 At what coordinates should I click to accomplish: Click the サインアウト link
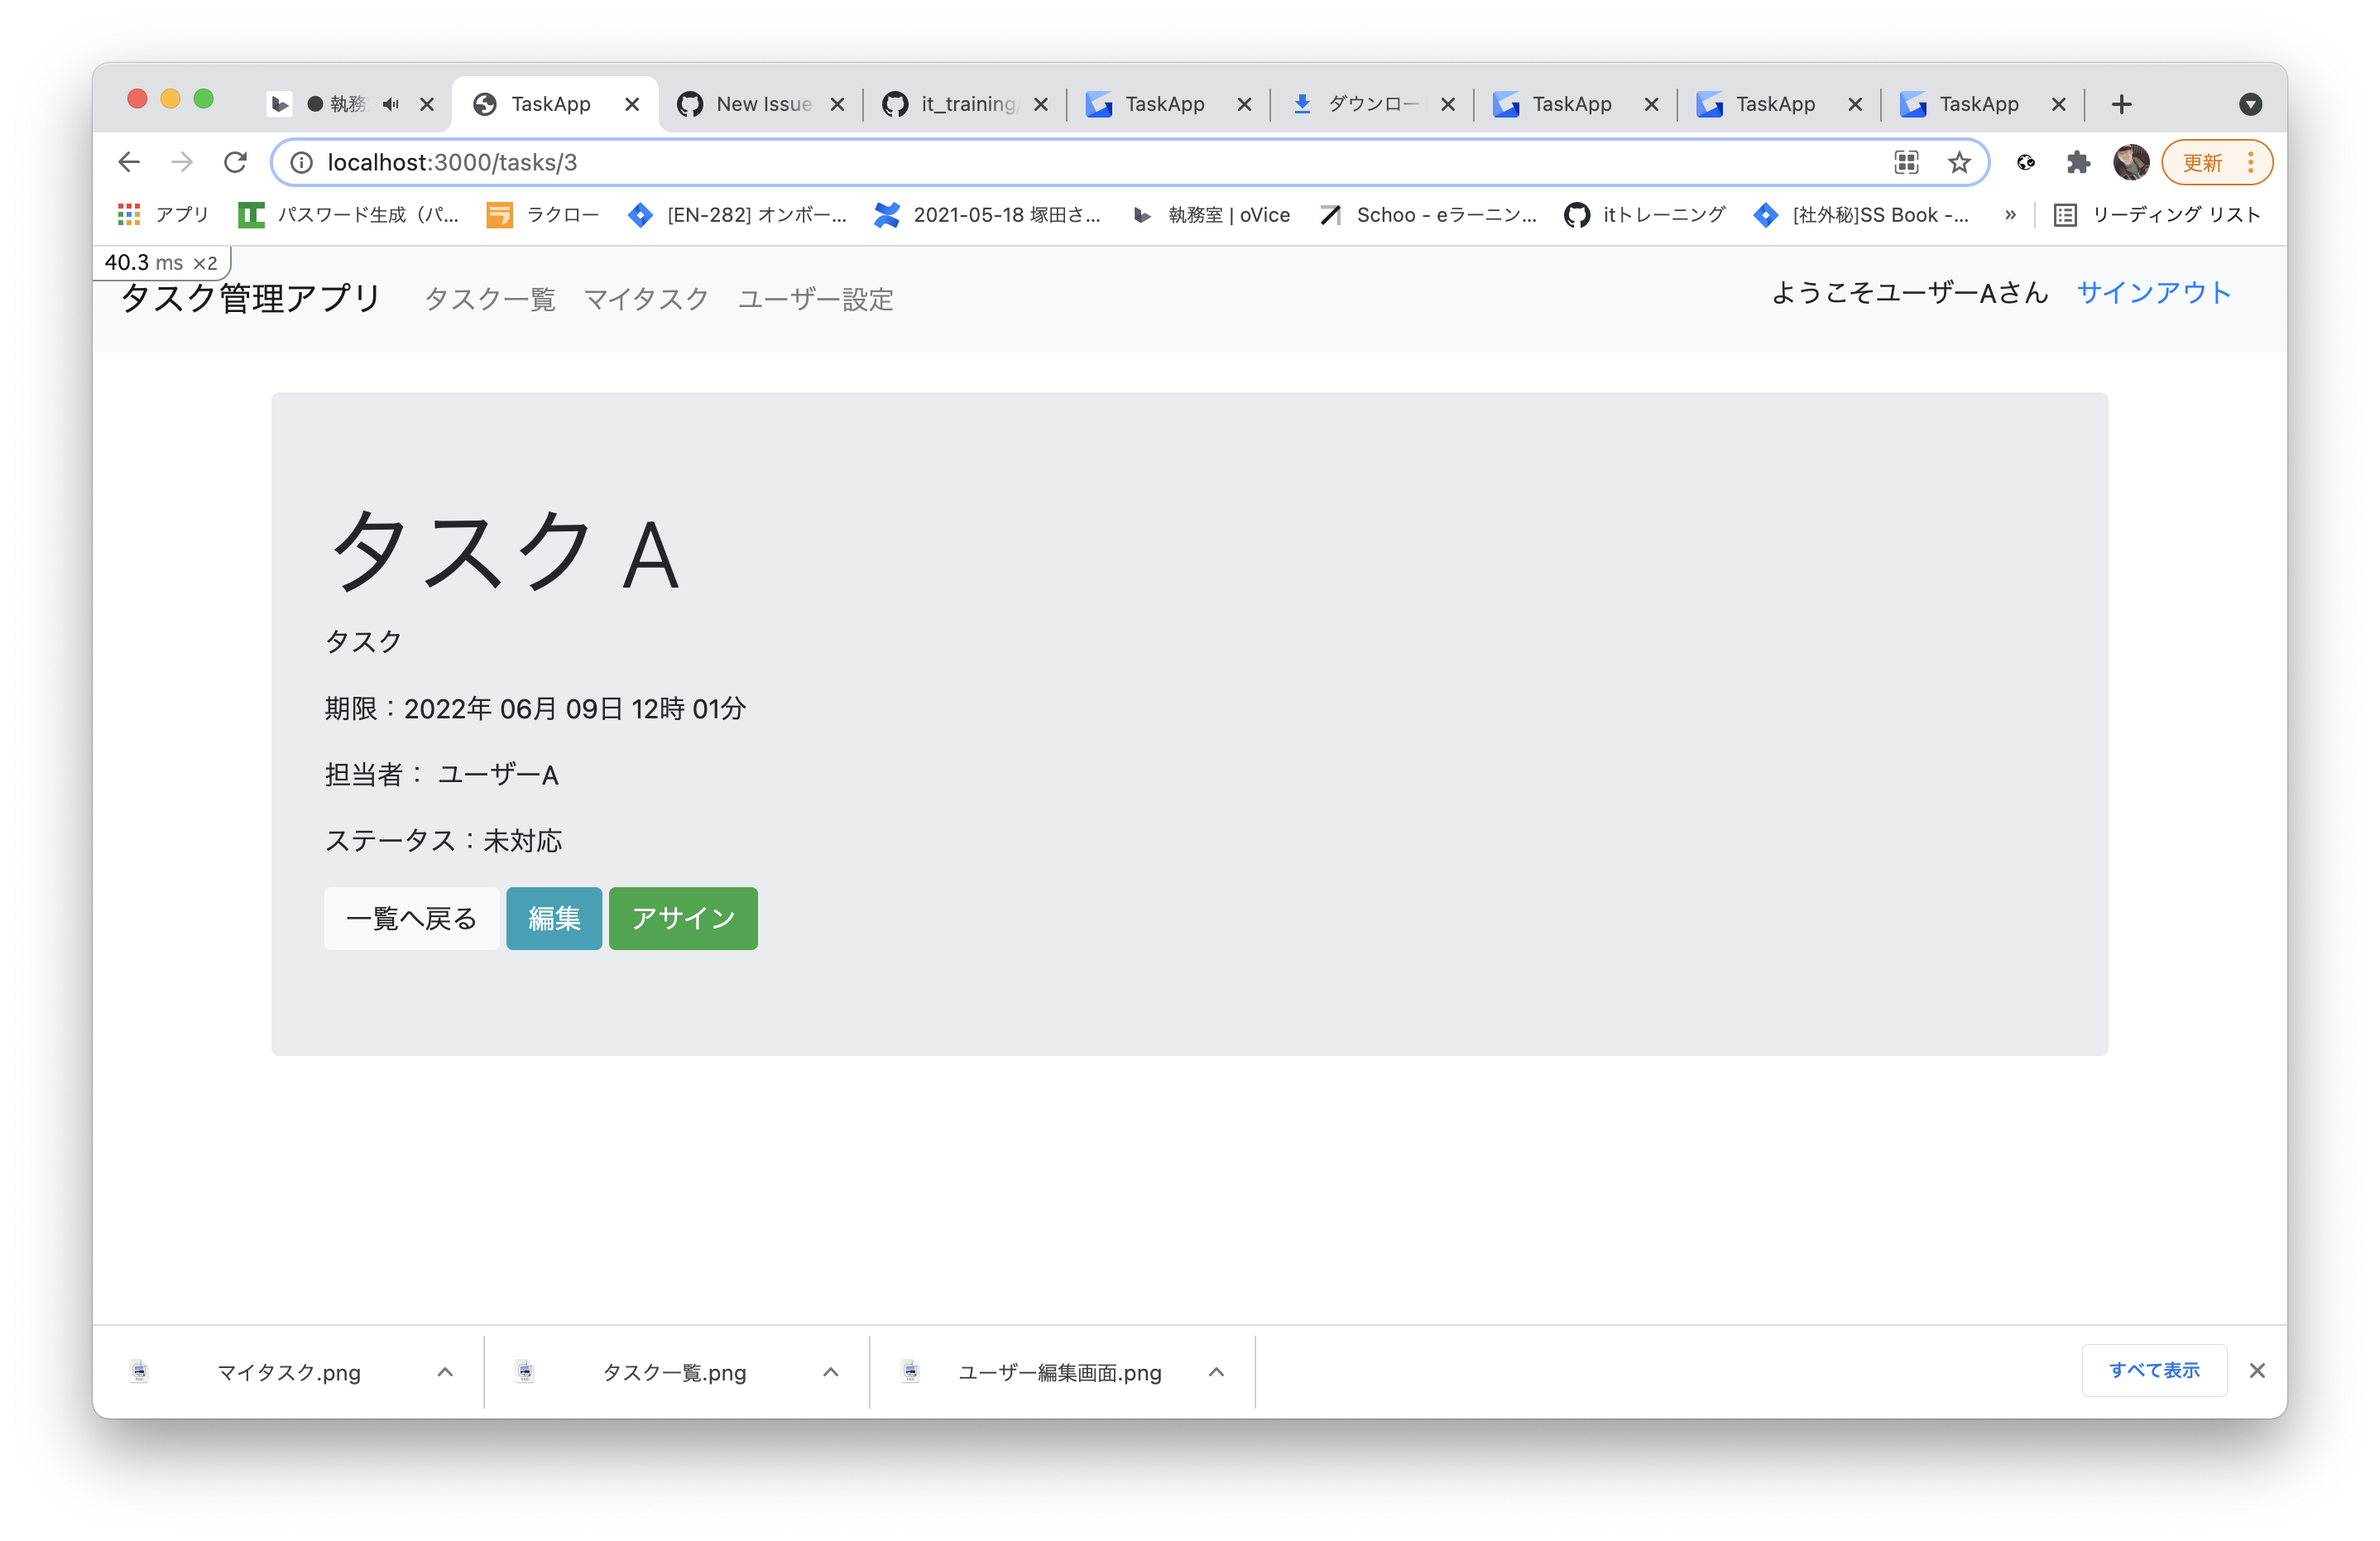(2153, 293)
